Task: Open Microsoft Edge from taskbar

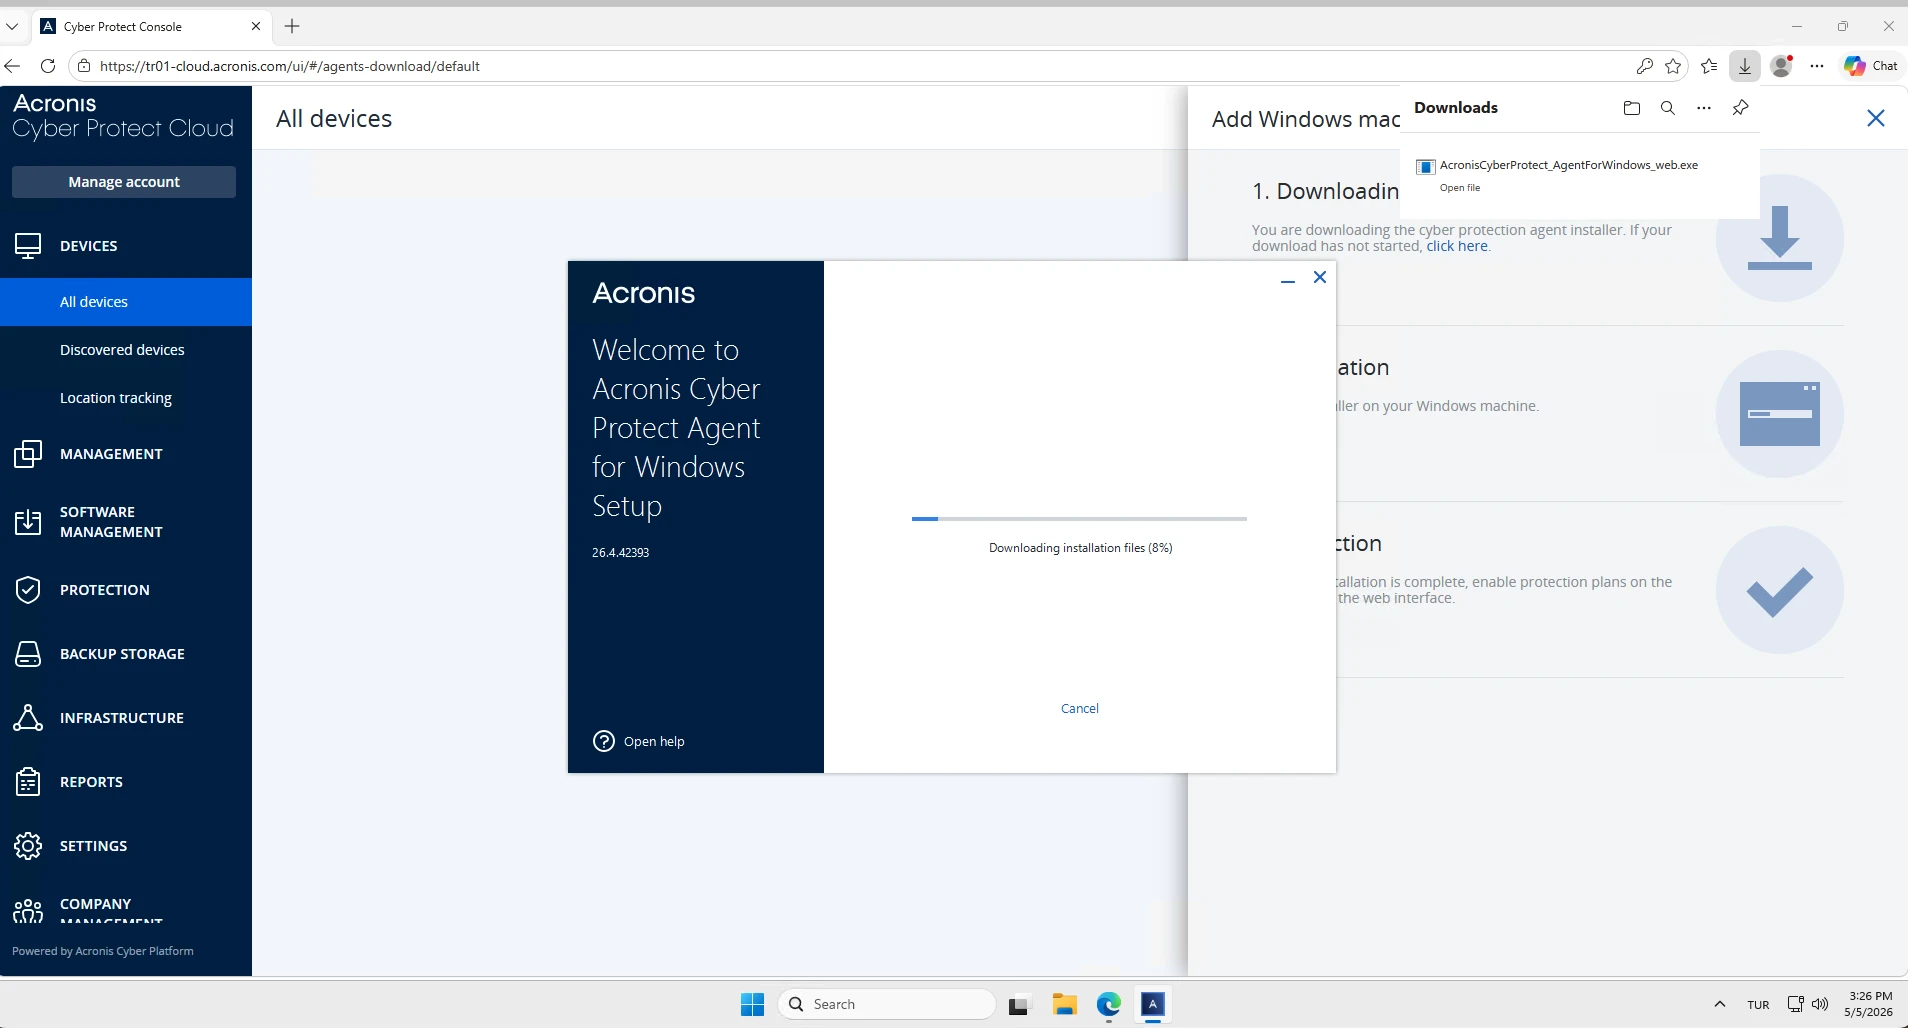Action: (x=1108, y=1004)
